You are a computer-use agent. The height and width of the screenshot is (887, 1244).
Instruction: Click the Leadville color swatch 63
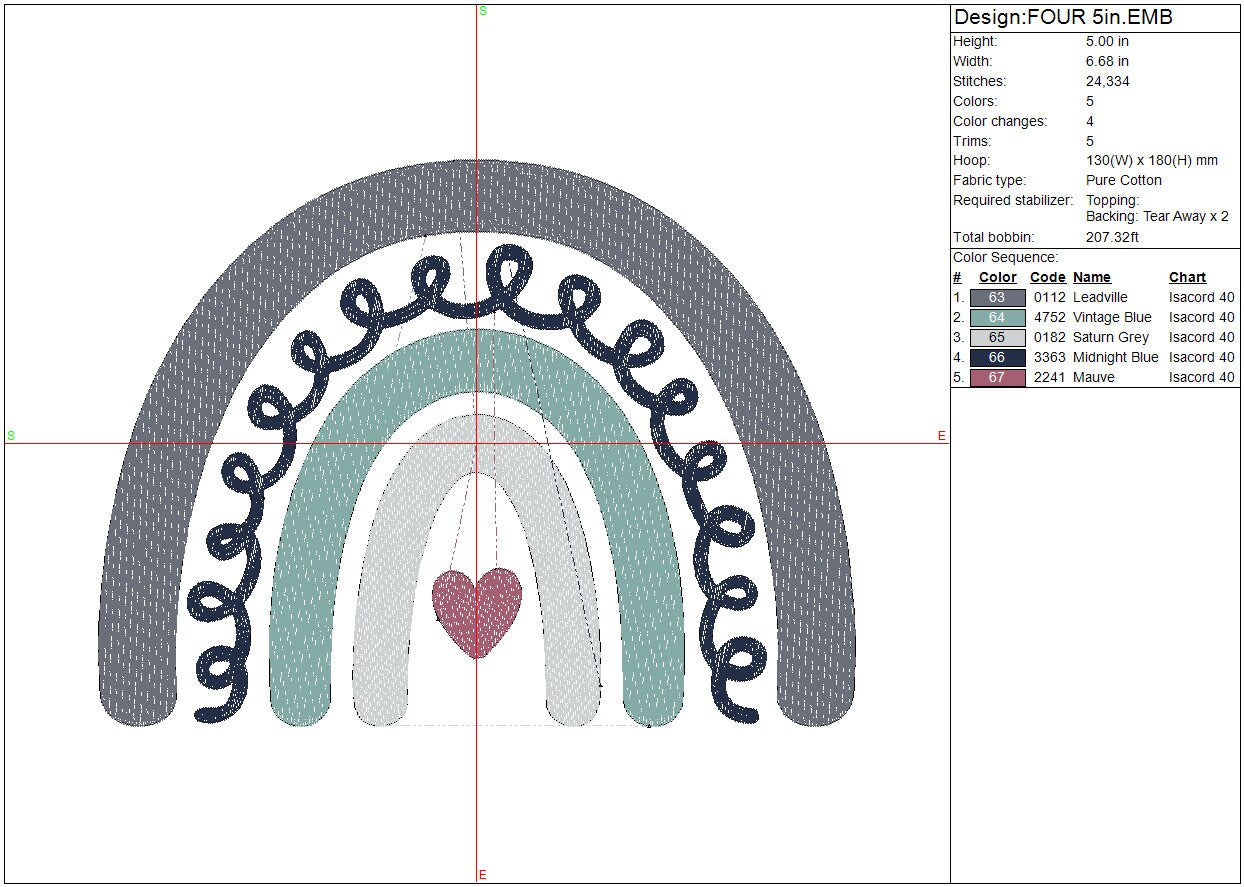pyautogui.click(x=997, y=297)
